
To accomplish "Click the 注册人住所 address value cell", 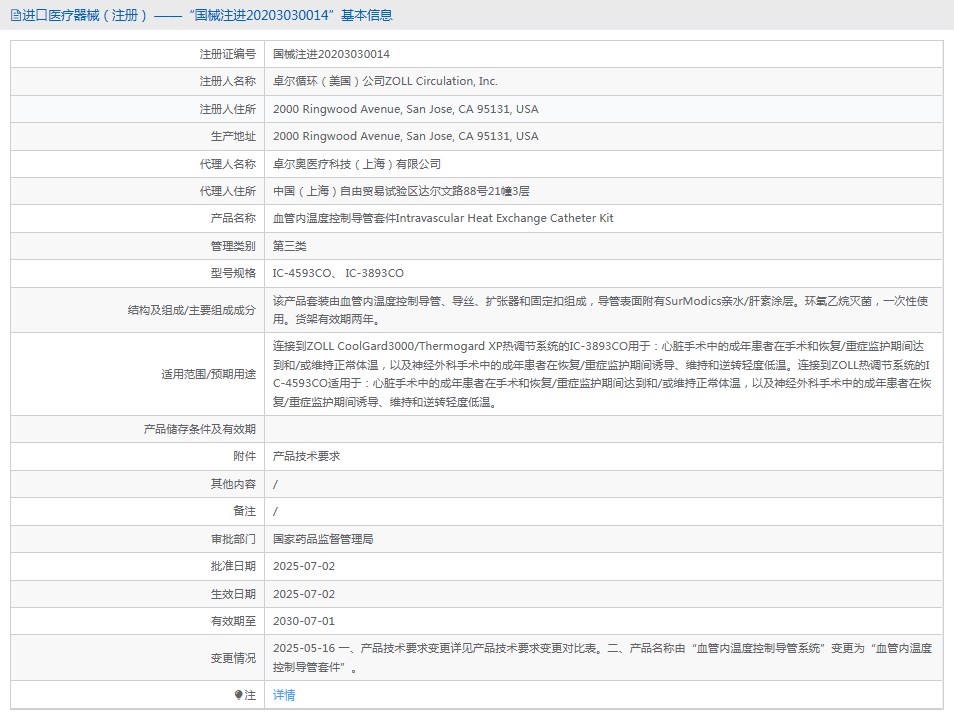I will 405,109.
